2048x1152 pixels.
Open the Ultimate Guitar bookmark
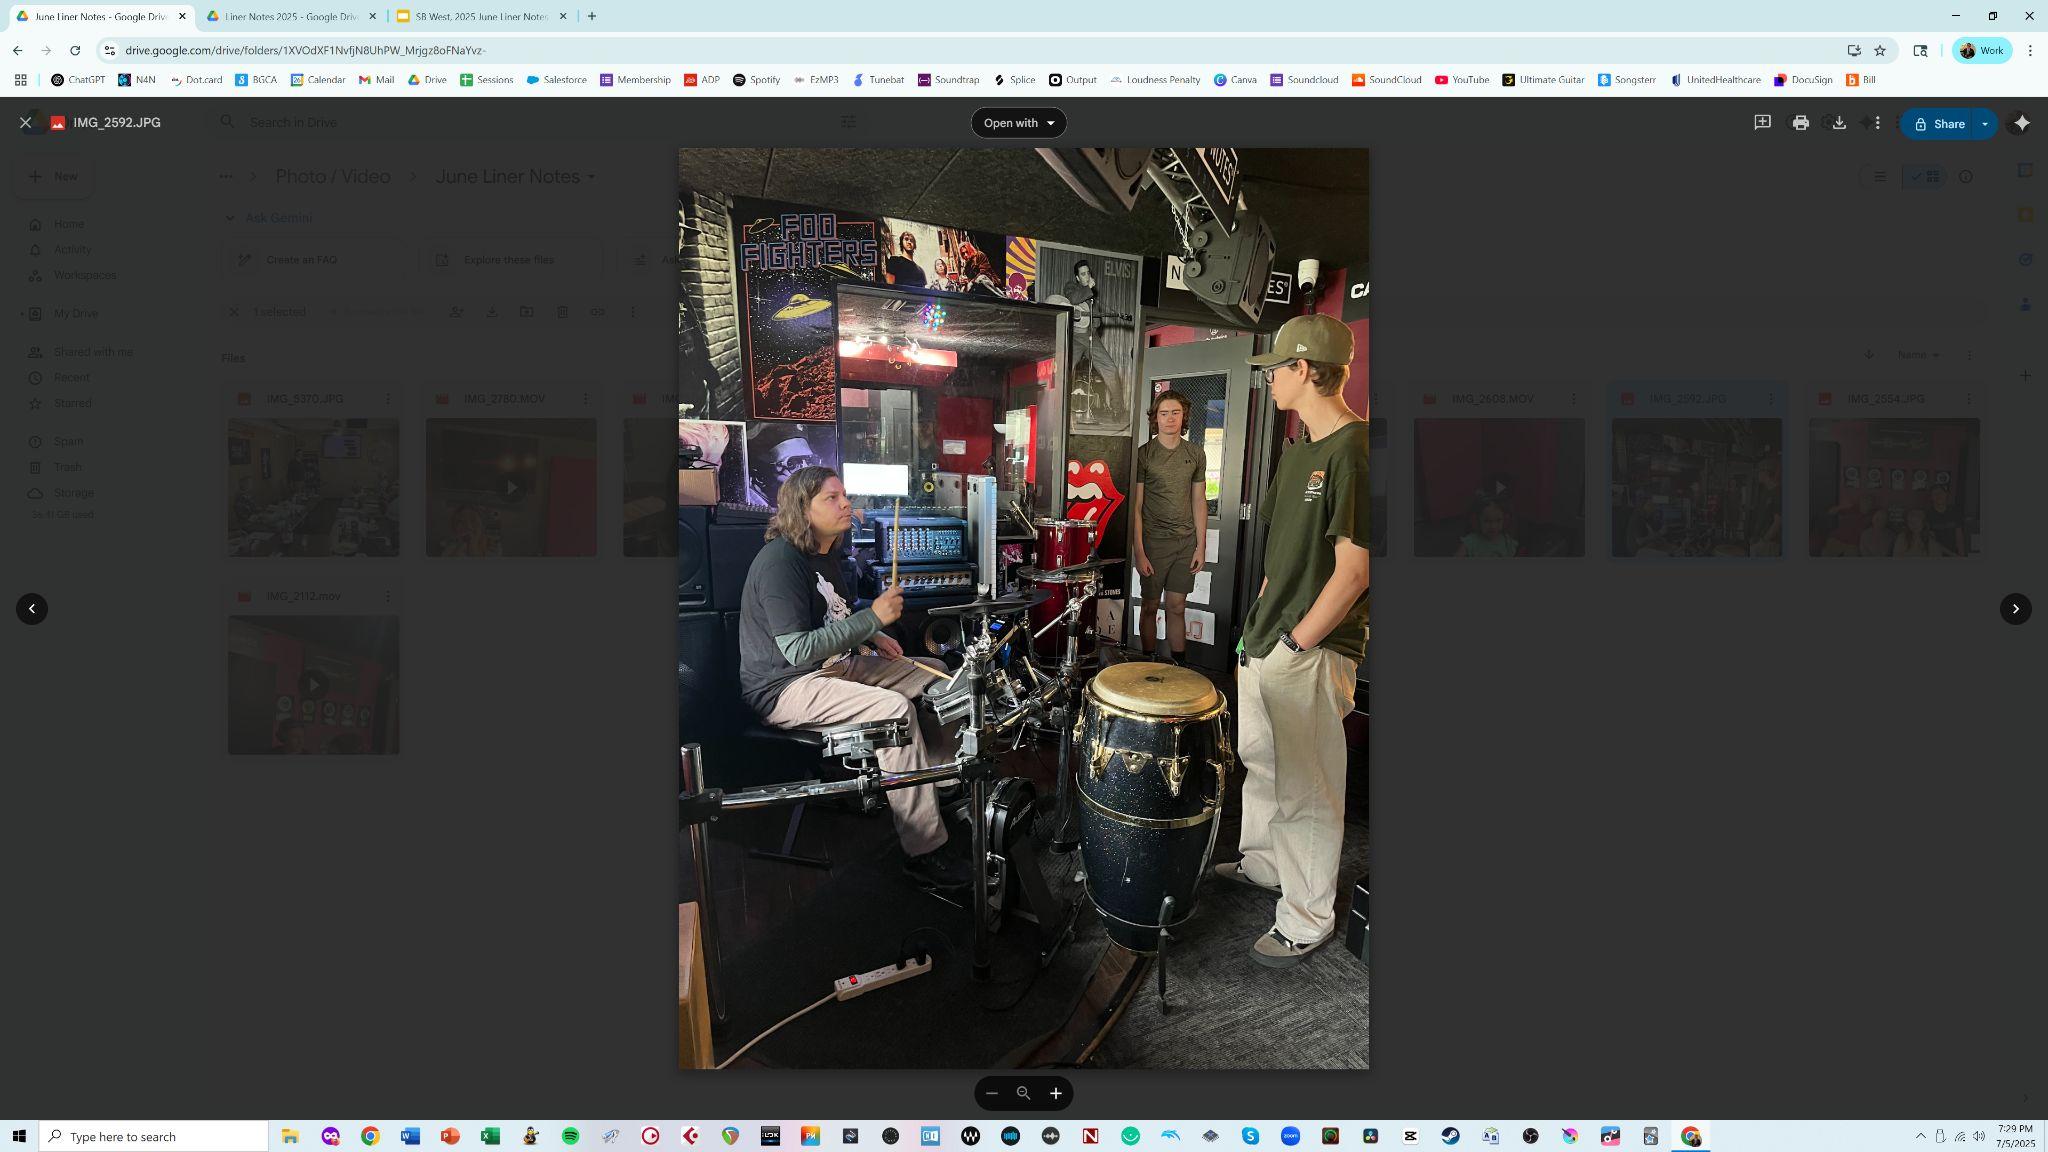coord(1543,80)
